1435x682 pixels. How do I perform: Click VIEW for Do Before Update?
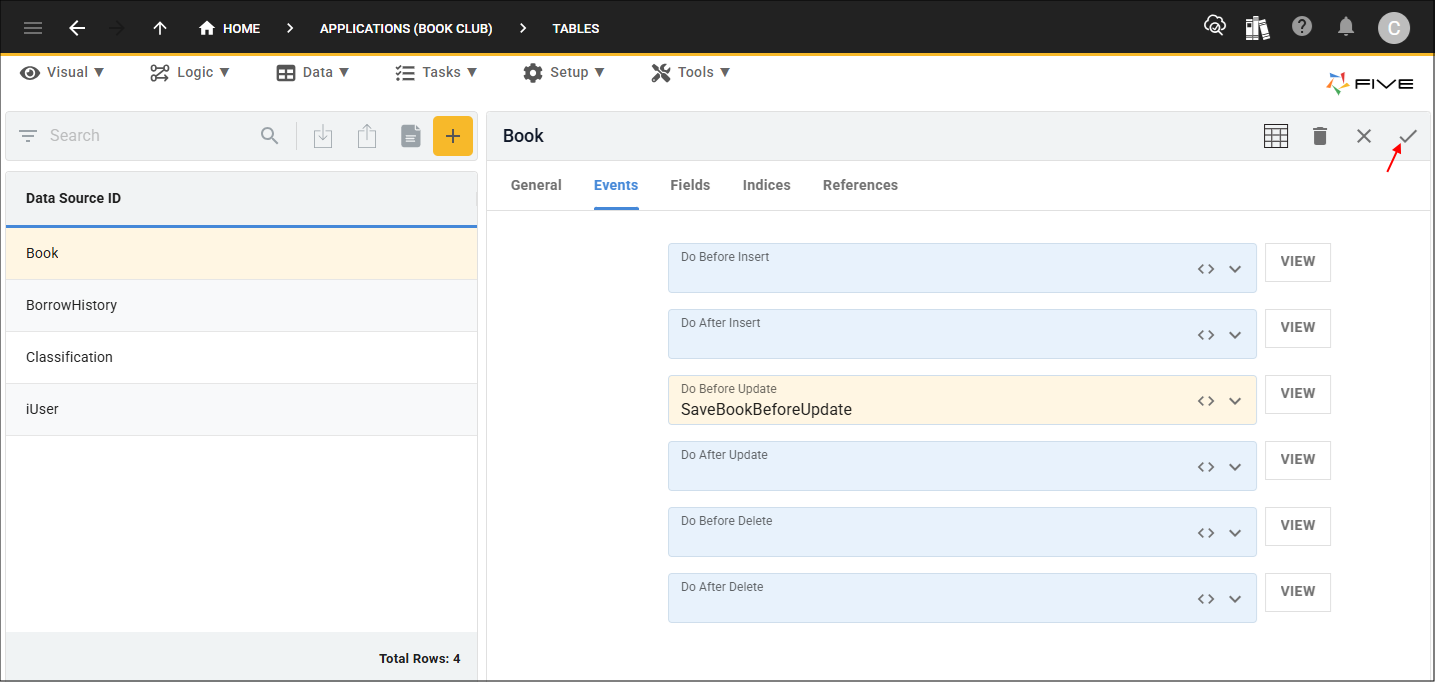[1298, 394]
